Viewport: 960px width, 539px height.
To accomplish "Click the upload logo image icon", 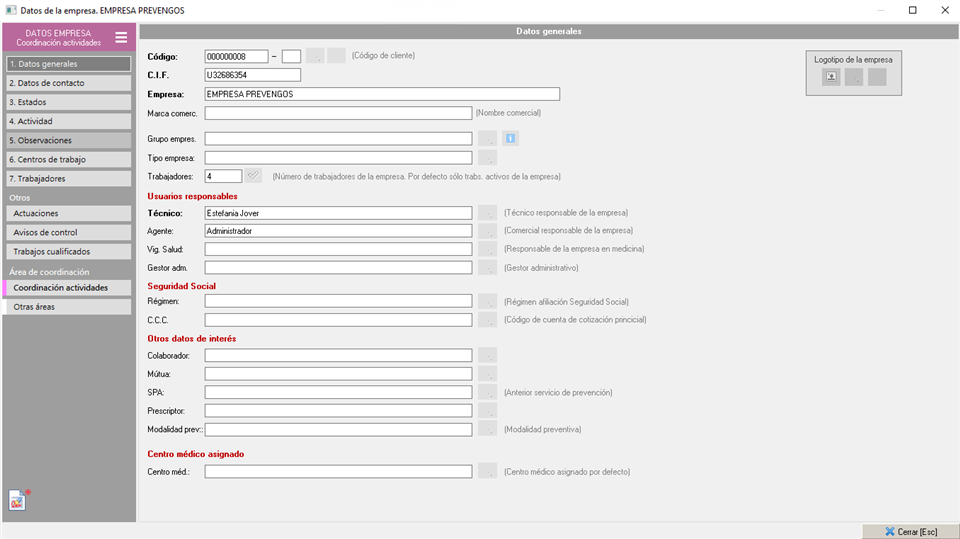I will click(x=831, y=78).
